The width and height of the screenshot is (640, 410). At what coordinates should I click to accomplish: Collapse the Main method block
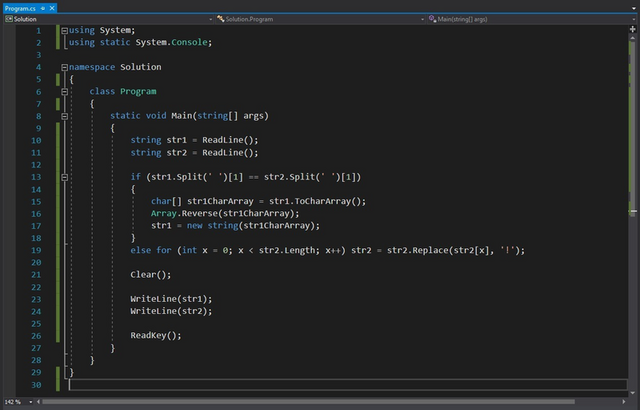point(64,116)
